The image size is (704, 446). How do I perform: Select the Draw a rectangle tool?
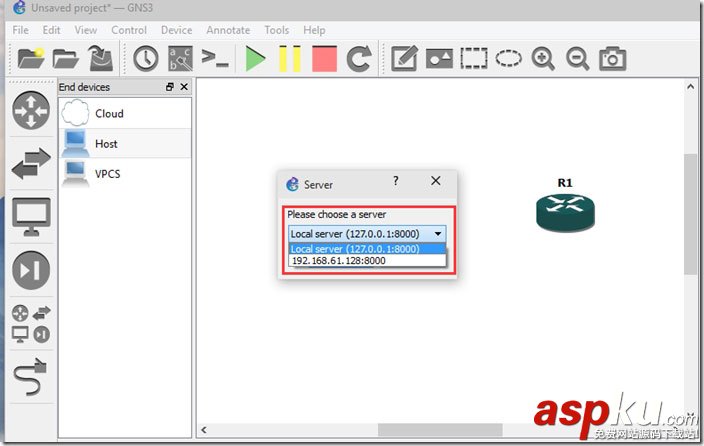click(x=474, y=59)
